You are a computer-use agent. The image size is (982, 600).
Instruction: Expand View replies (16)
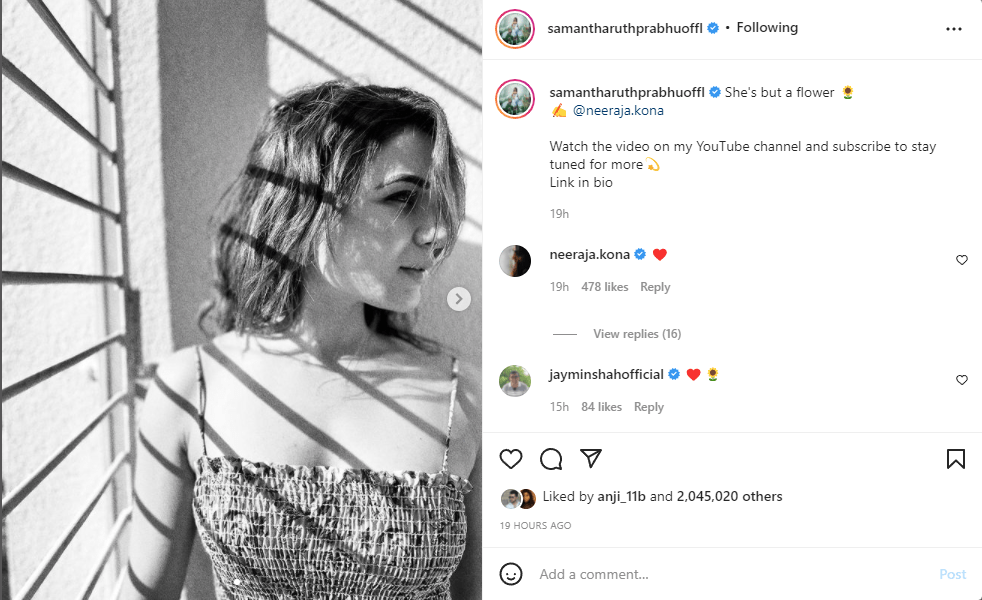[x=636, y=334]
